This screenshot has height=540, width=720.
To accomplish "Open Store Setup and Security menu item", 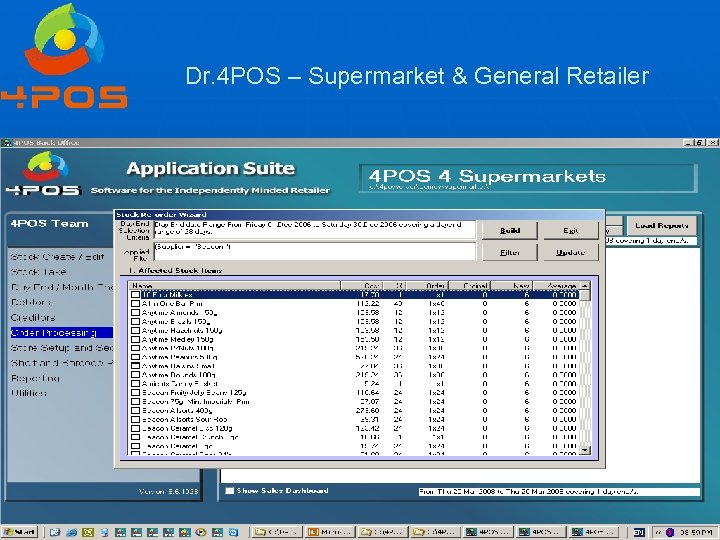I will click(x=62, y=348).
